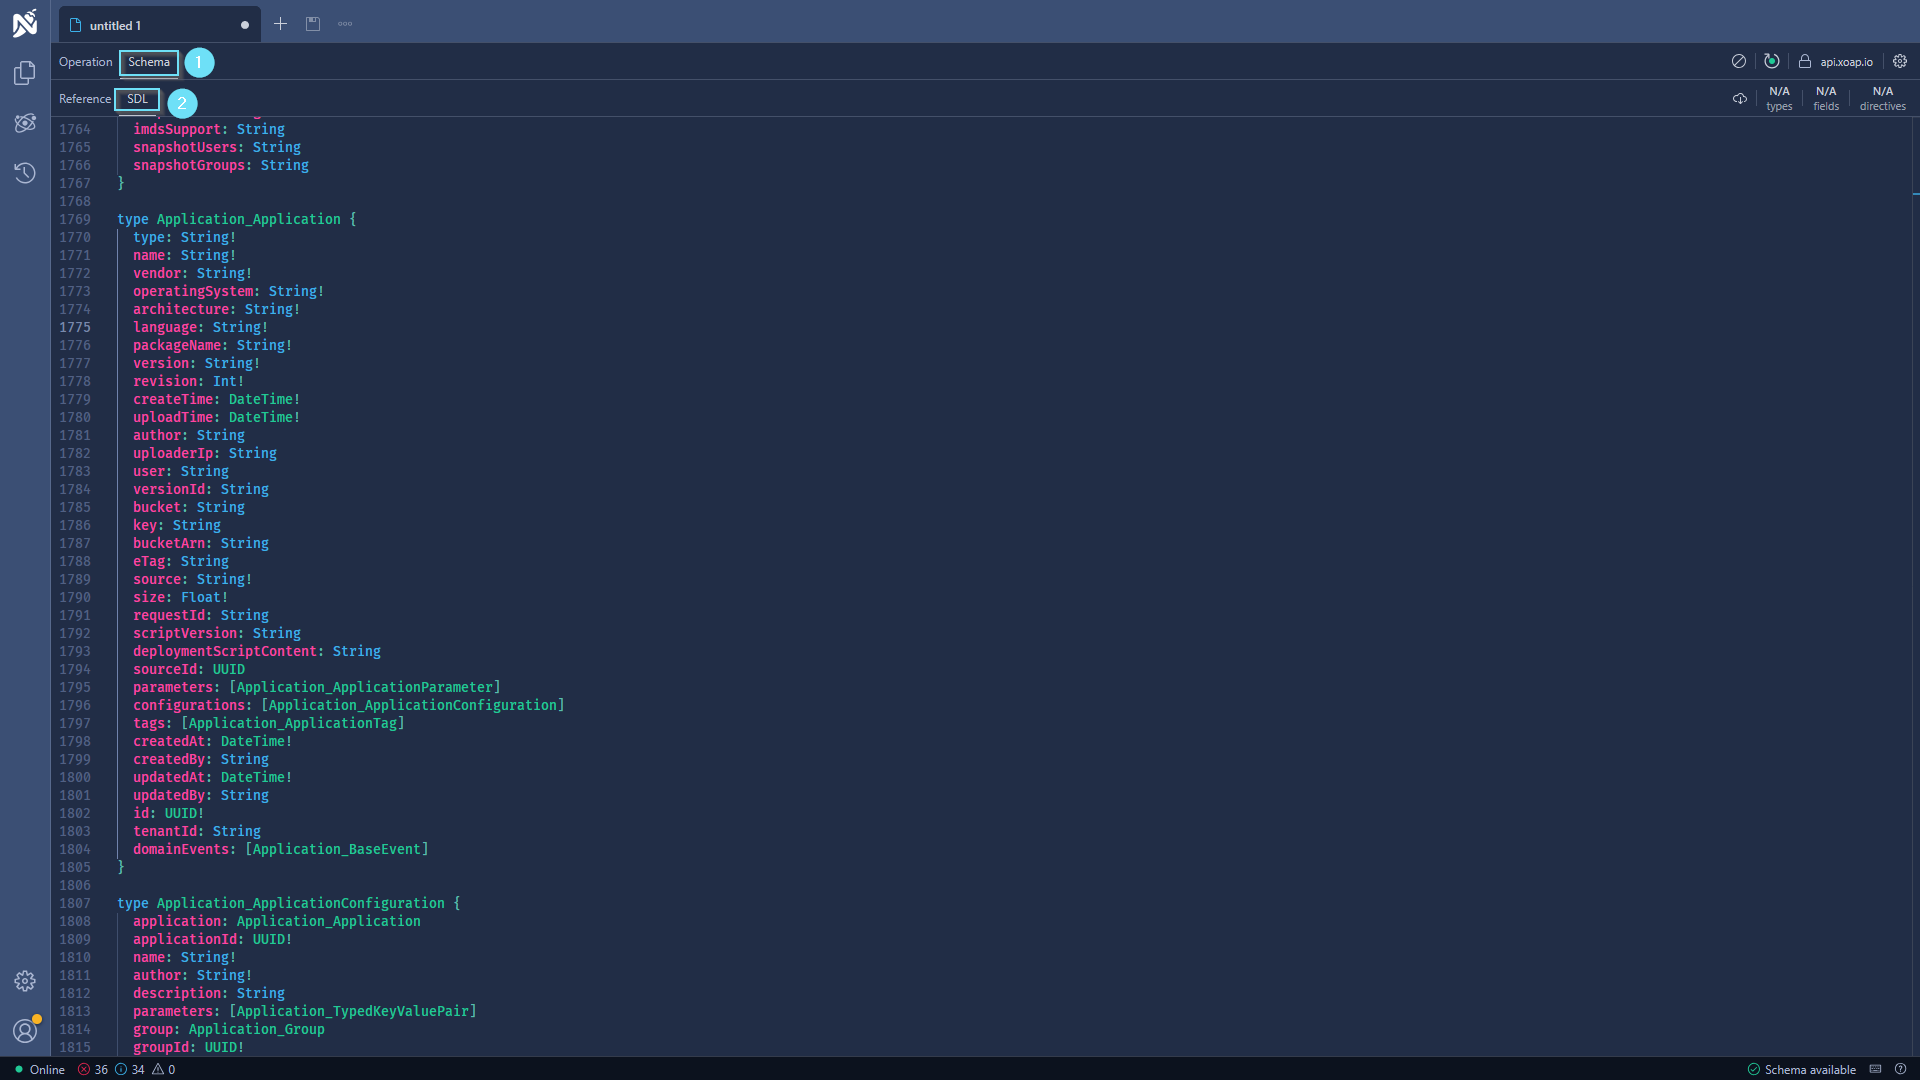The image size is (1920, 1080).
Task: Click the error count showing 36 issues
Action: (95, 1069)
